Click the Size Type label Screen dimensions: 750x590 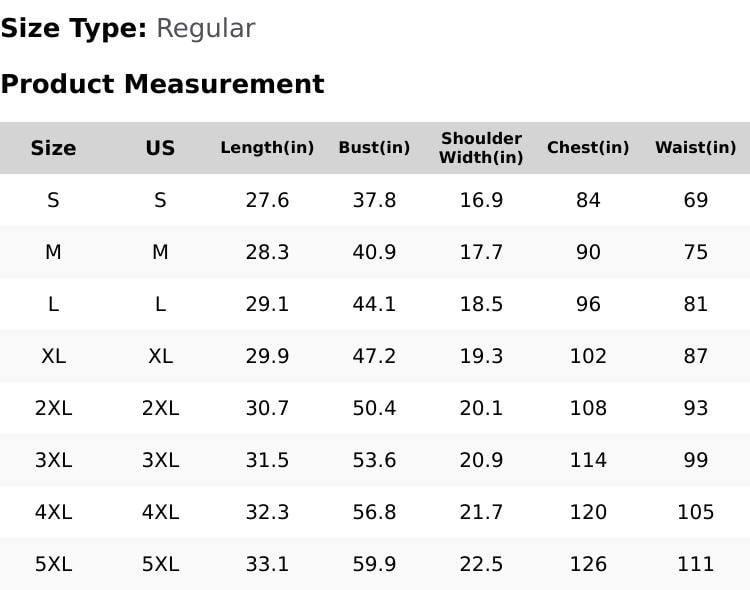tap(74, 29)
